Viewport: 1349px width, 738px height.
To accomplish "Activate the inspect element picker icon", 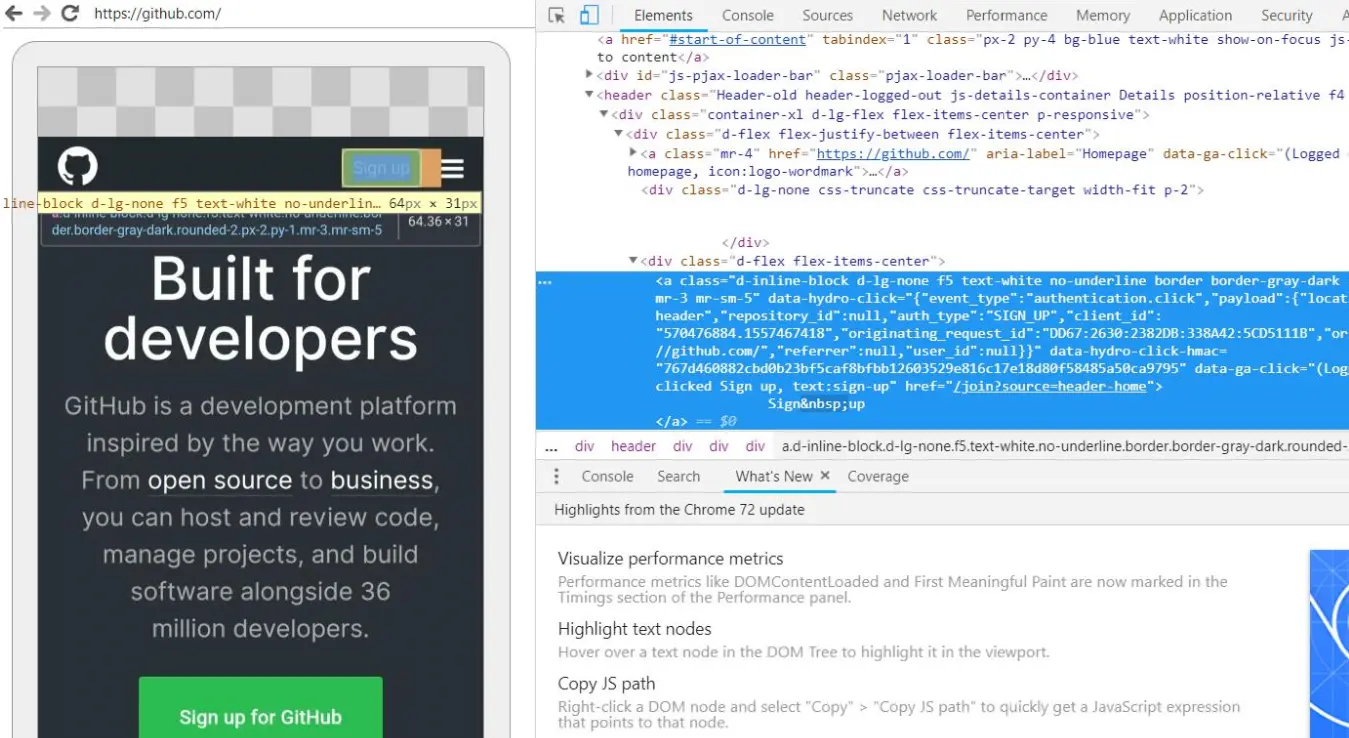I will (x=558, y=15).
